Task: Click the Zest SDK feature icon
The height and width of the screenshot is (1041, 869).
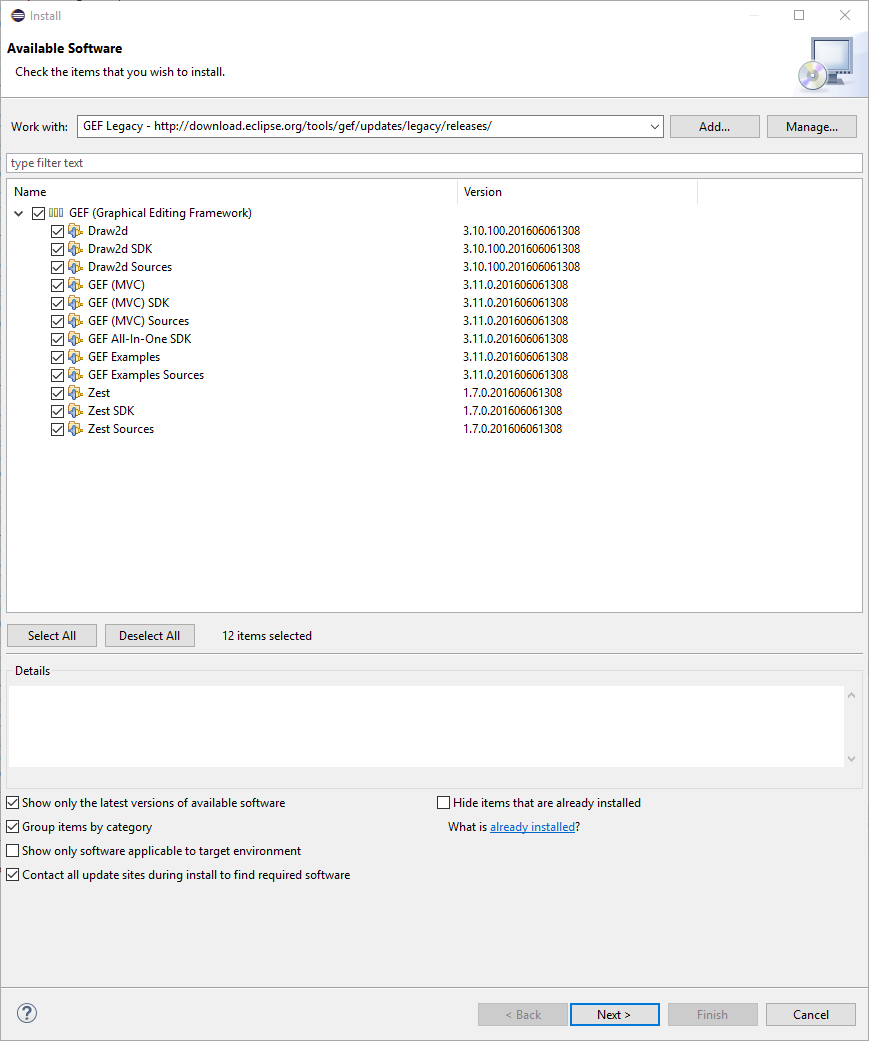Action: tap(76, 410)
